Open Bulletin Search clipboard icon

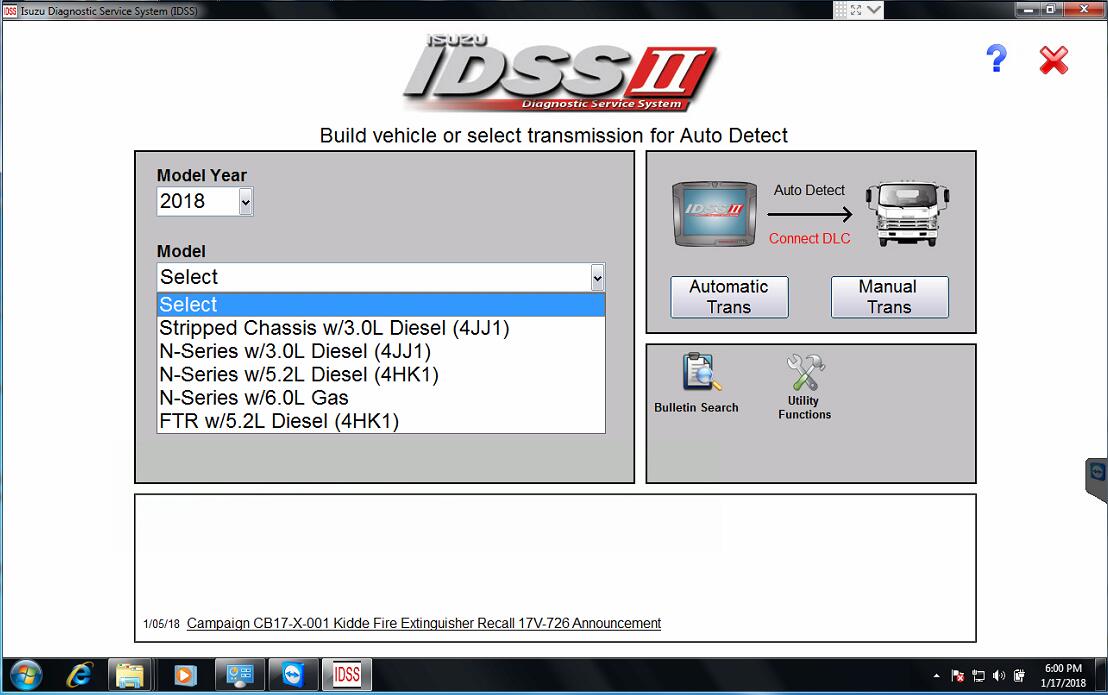pos(701,372)
